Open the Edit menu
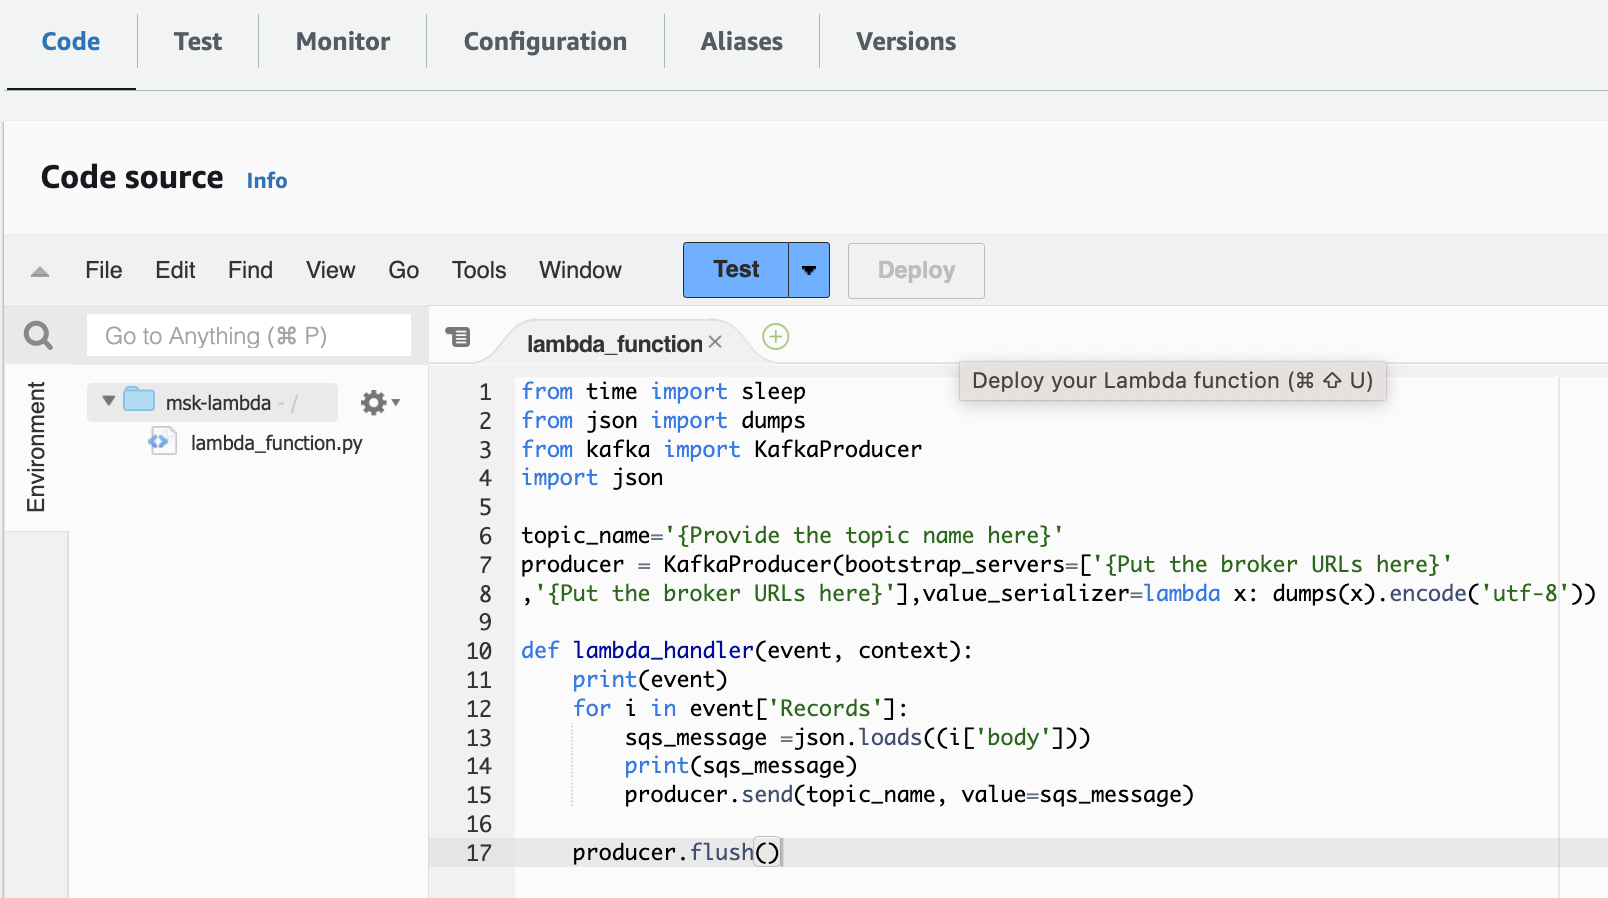The width and height of the screenshot is (1608, 898). [175, 270]
